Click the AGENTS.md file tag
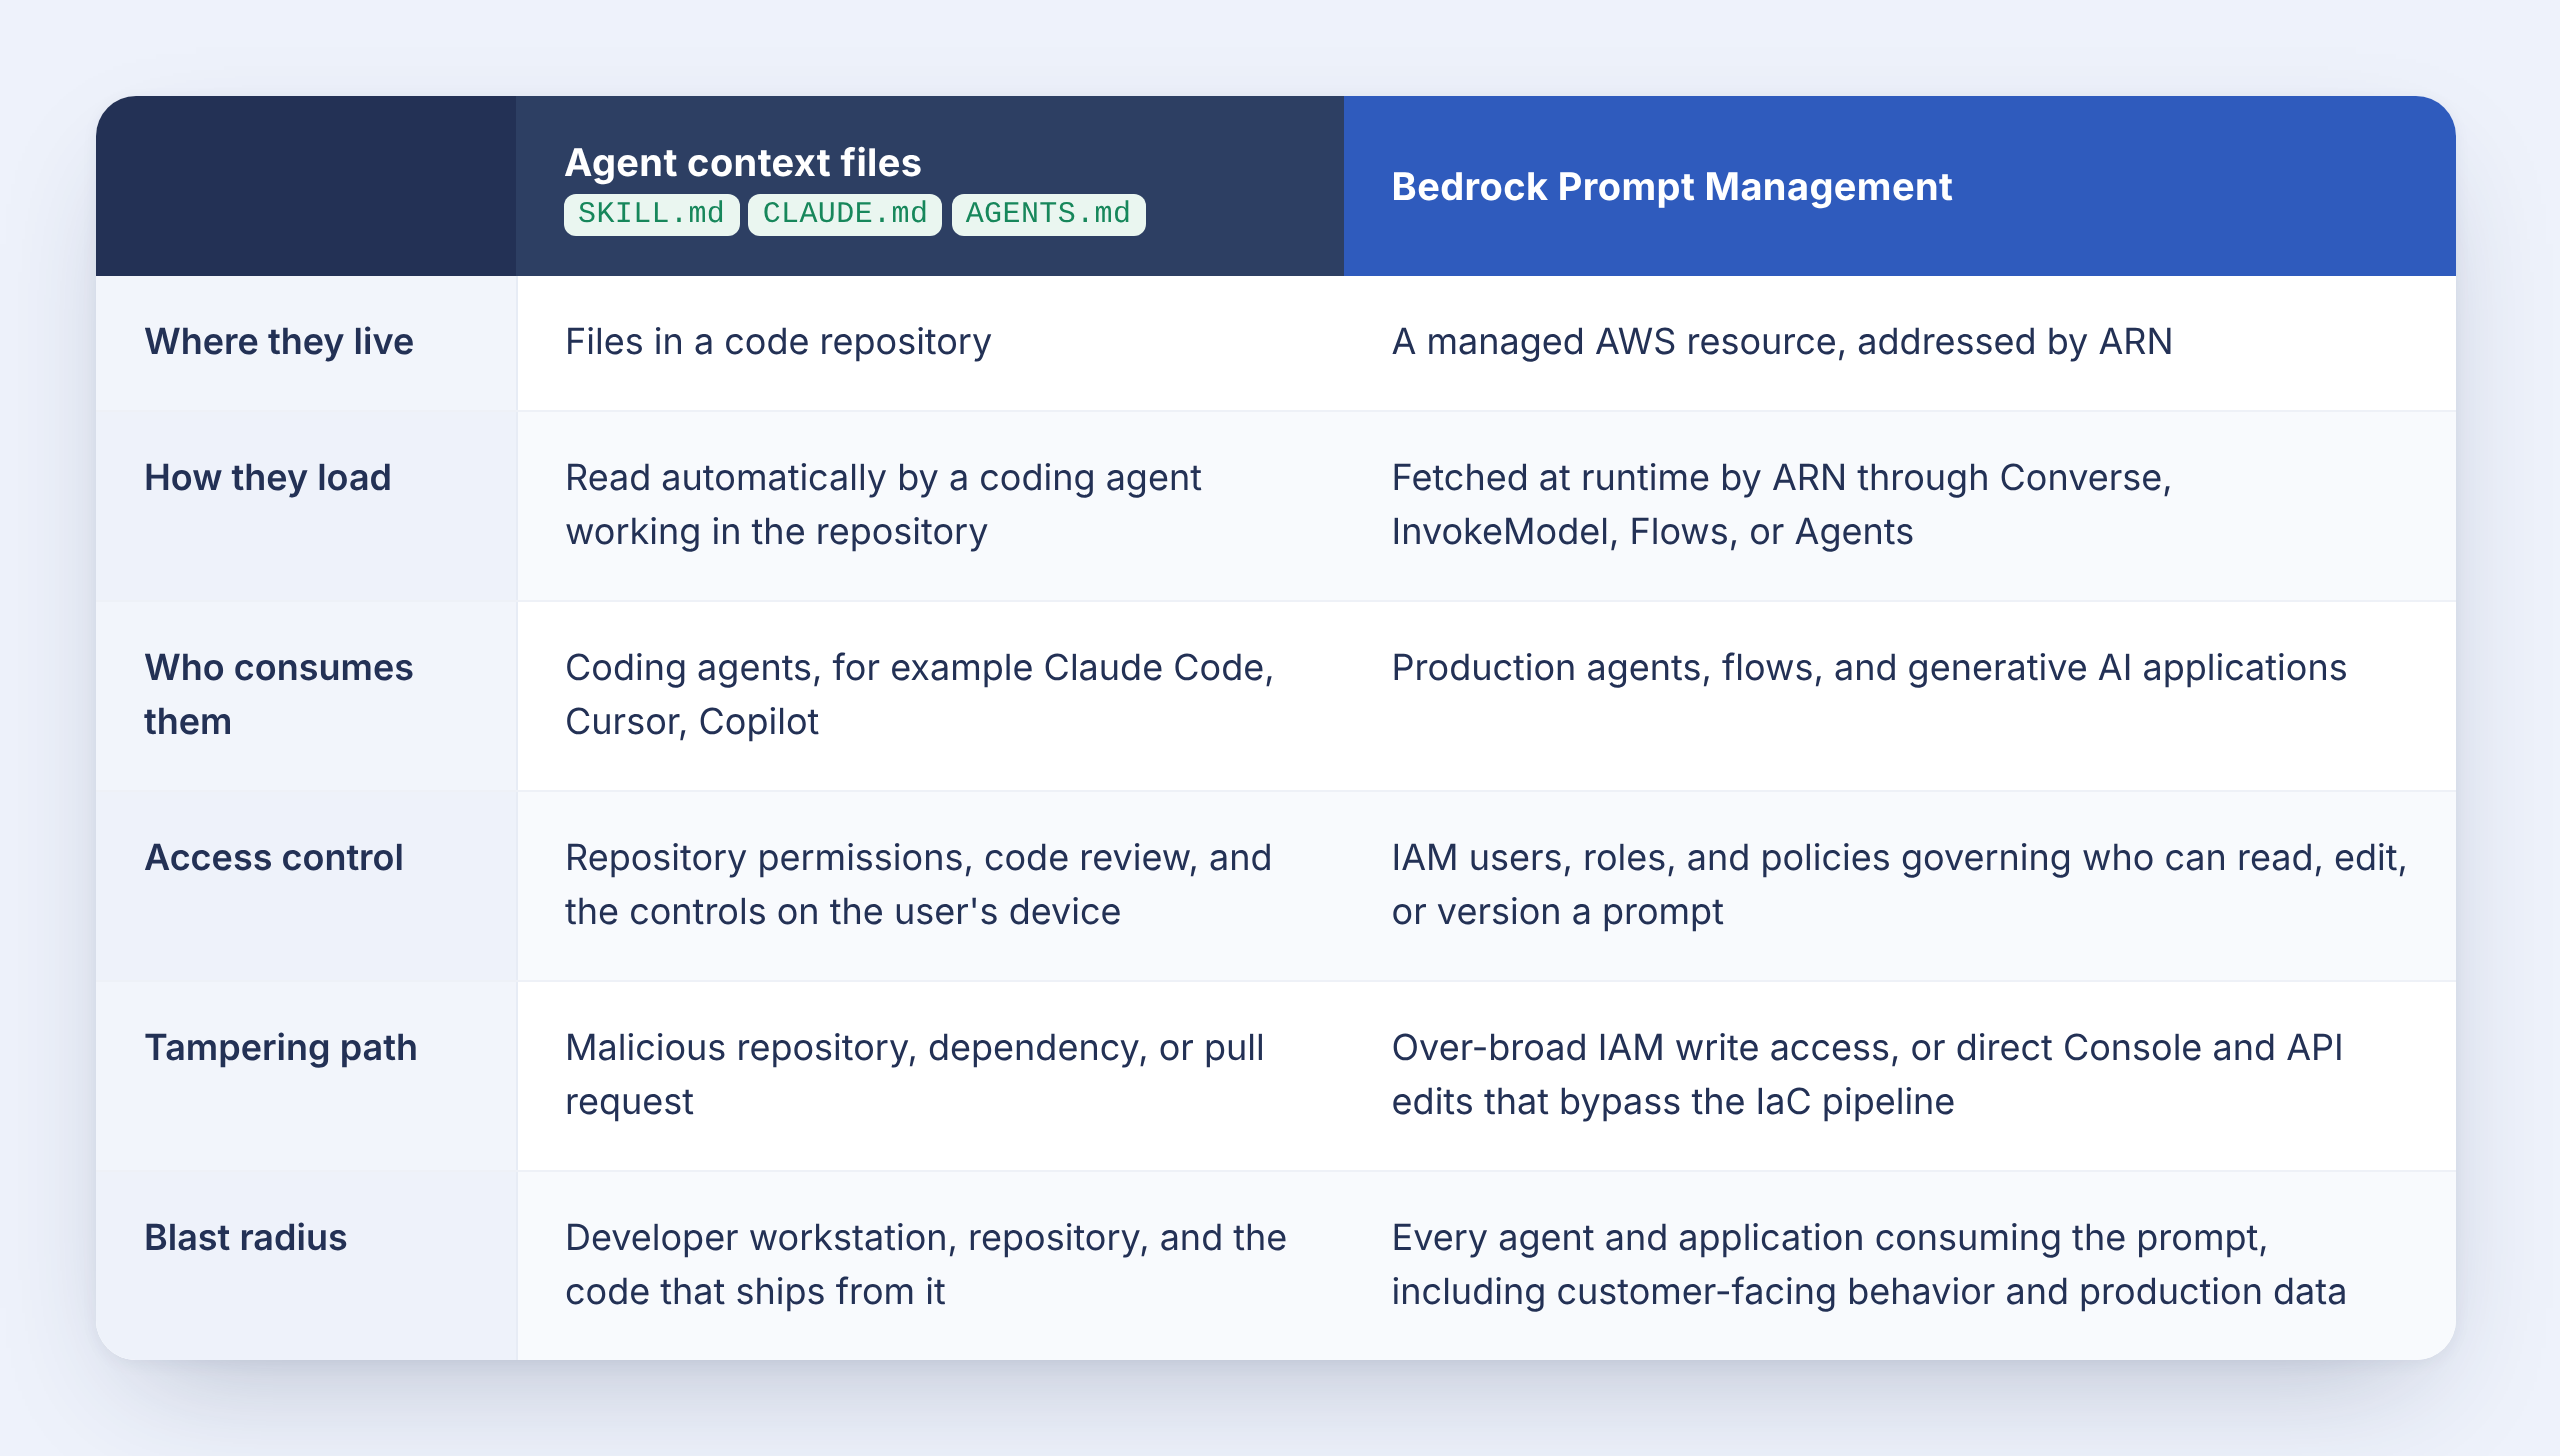 (1048, 214)
